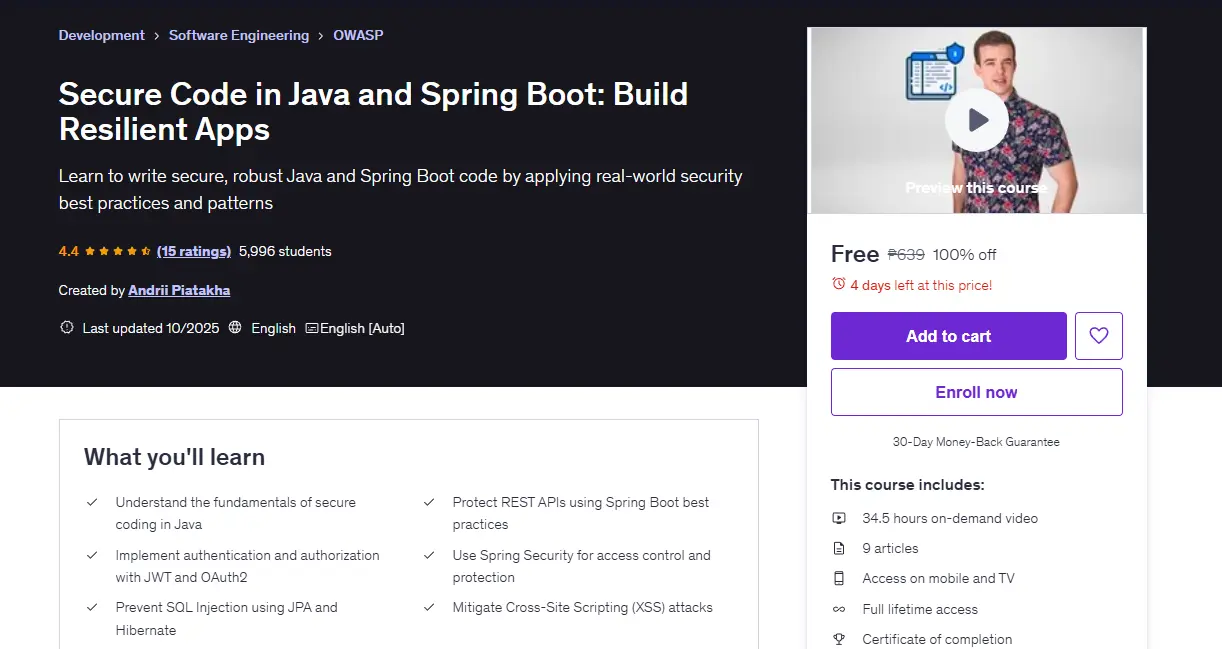This screenshot has width=1222, height=649.
Task: Click the star rating icons
Action: pyautogui.click(x=118, y=251)
